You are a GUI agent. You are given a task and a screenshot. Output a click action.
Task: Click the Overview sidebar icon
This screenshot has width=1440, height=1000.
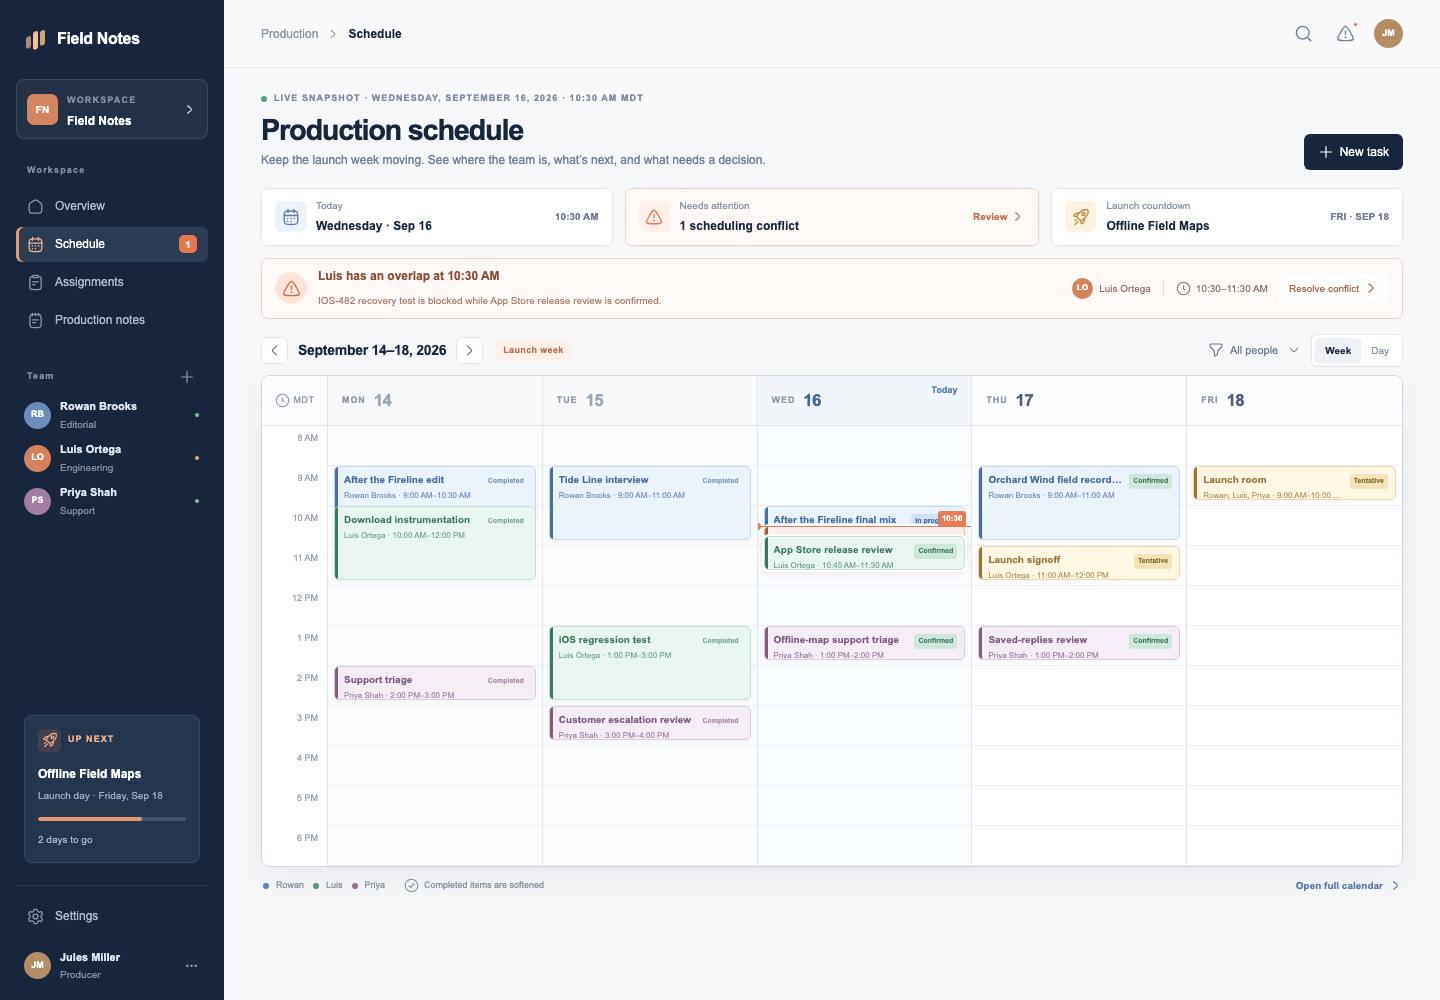point(36,206)
